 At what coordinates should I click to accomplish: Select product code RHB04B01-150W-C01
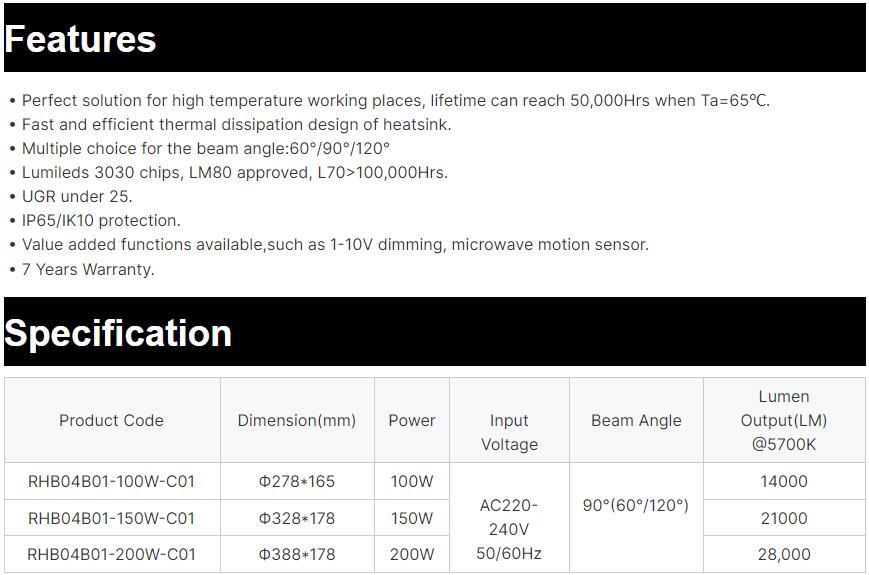pyautogui.click(x=111, y=518)
